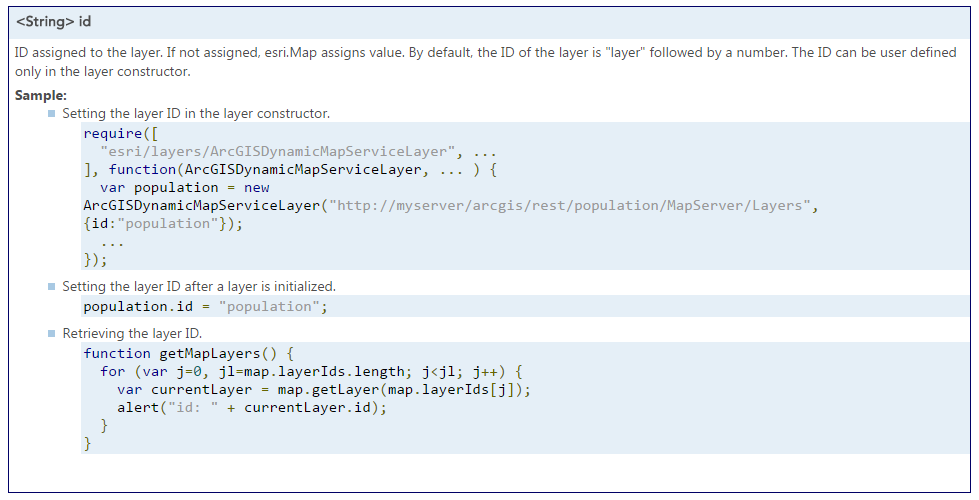This screenshot has height=500, width=979.
Task: Click the bullet beside "Setting the layer ID after a layer is initialized"
Action: pyautogui.click(x=51, y=287)
